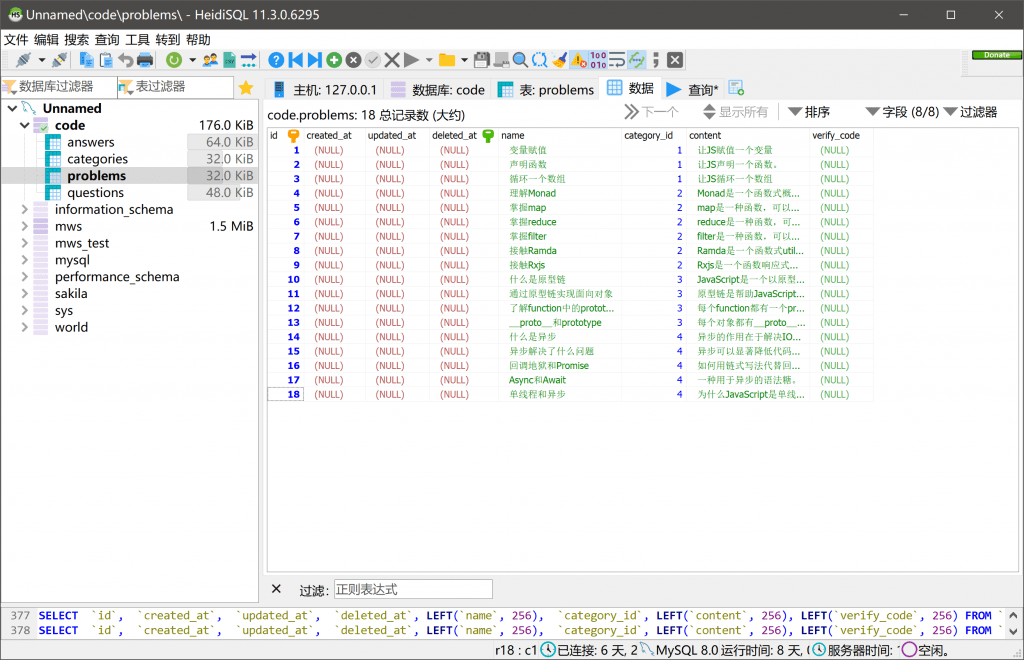Screen dimensions: 1024x660
Task: Click the semicolon delimiter icon
Action: 656,60
